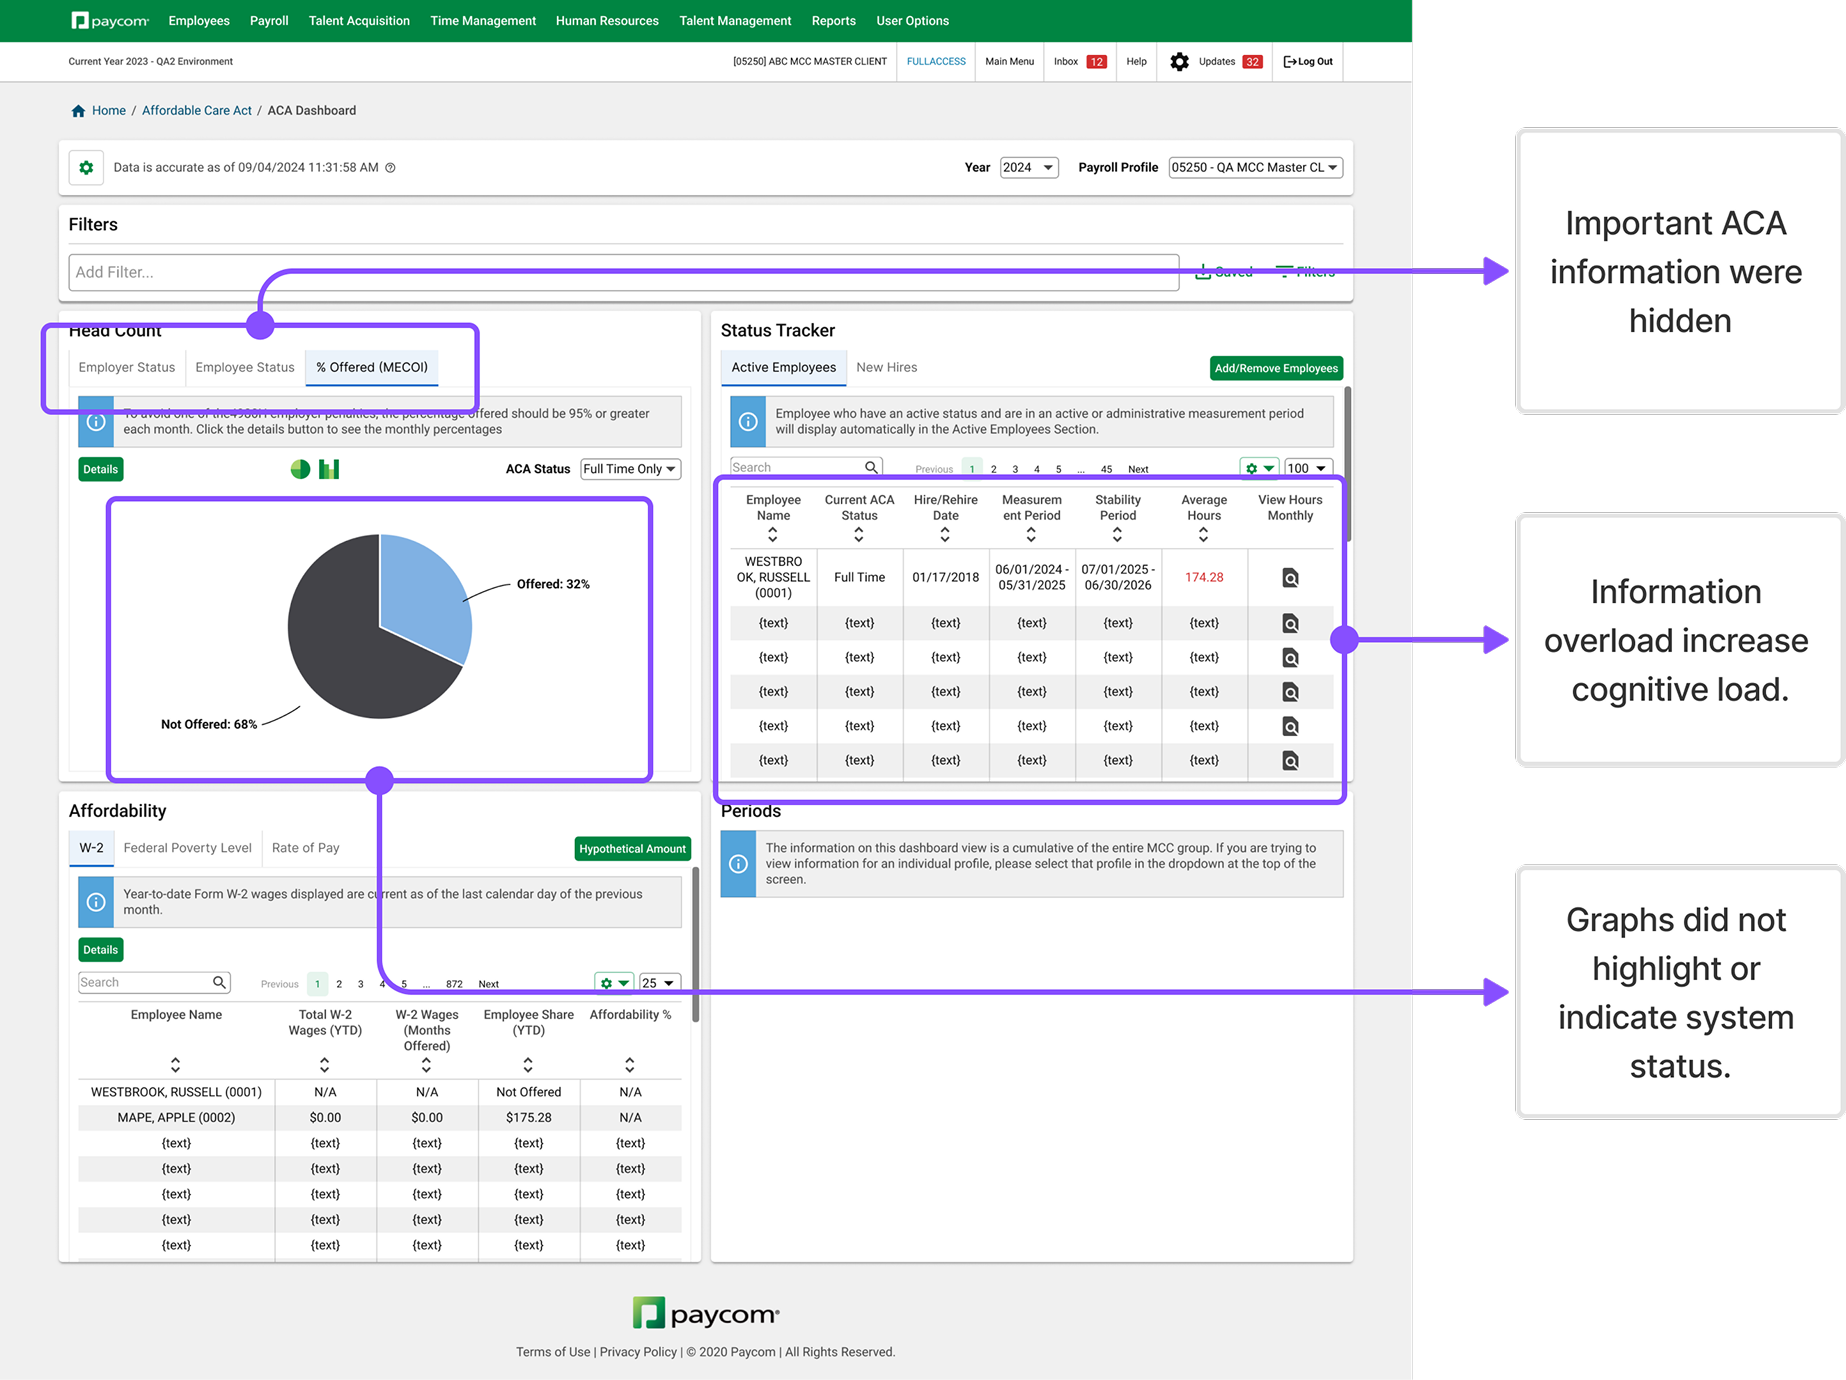Sort Status Tracker by Stability Period
This screenshot has width=1846, height=1380.
(x=1117, y=535)
